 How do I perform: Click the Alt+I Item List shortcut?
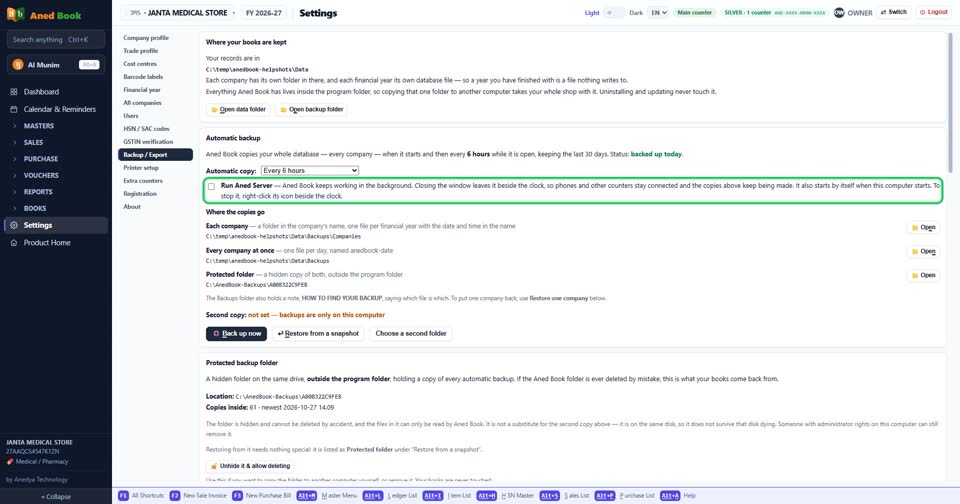coord(447,495)
